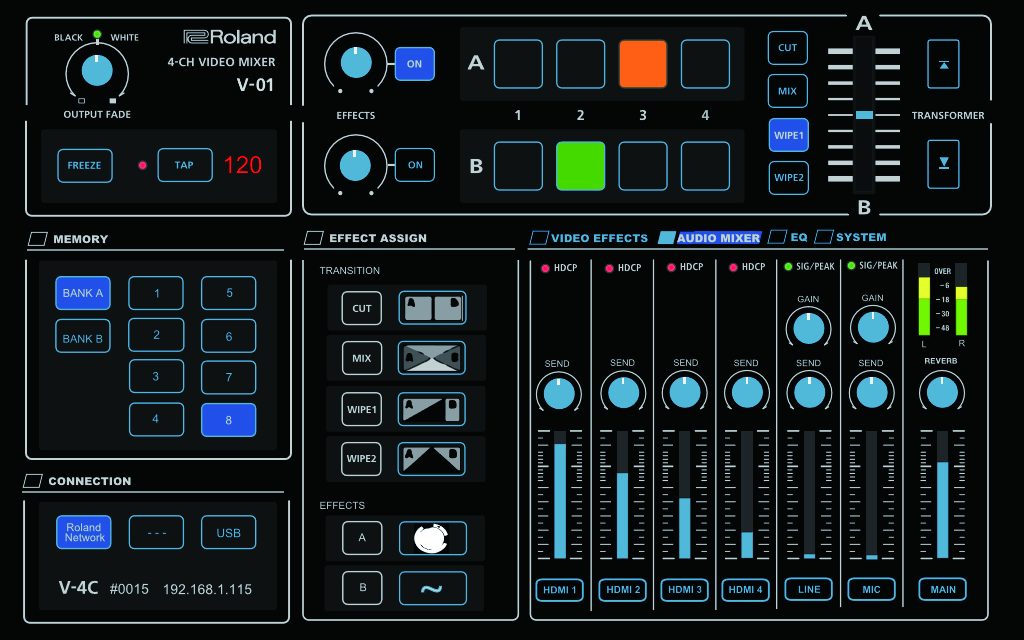Screen dimensions: 1024x640
Task: Select input 4 on bus B
Action: tap(705, 166)
